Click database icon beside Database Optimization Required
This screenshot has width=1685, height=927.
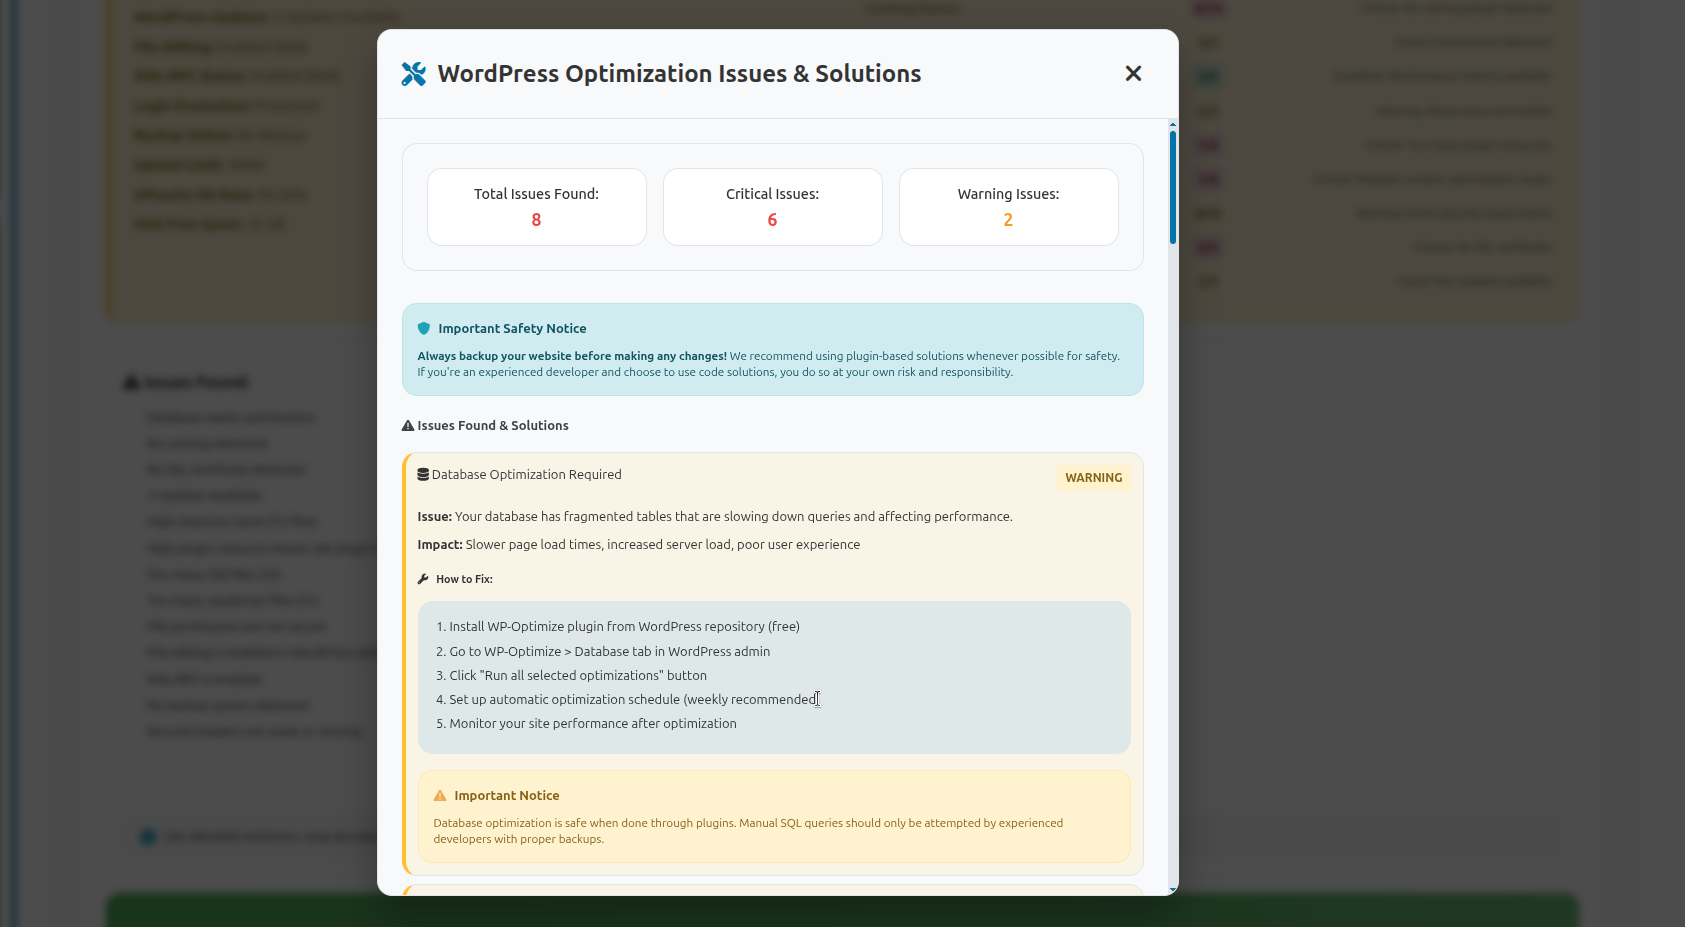pyautogui.click(x=423, y=475)
